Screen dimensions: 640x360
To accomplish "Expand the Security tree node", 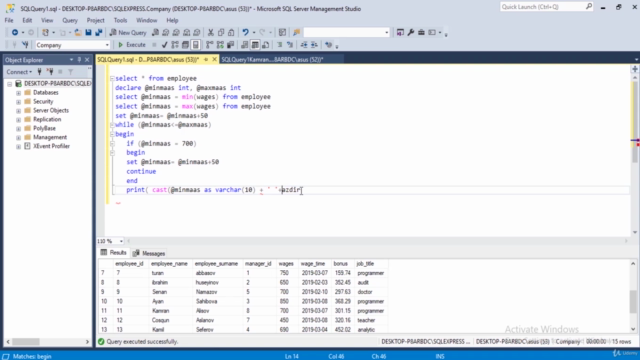I will point(18,102).
